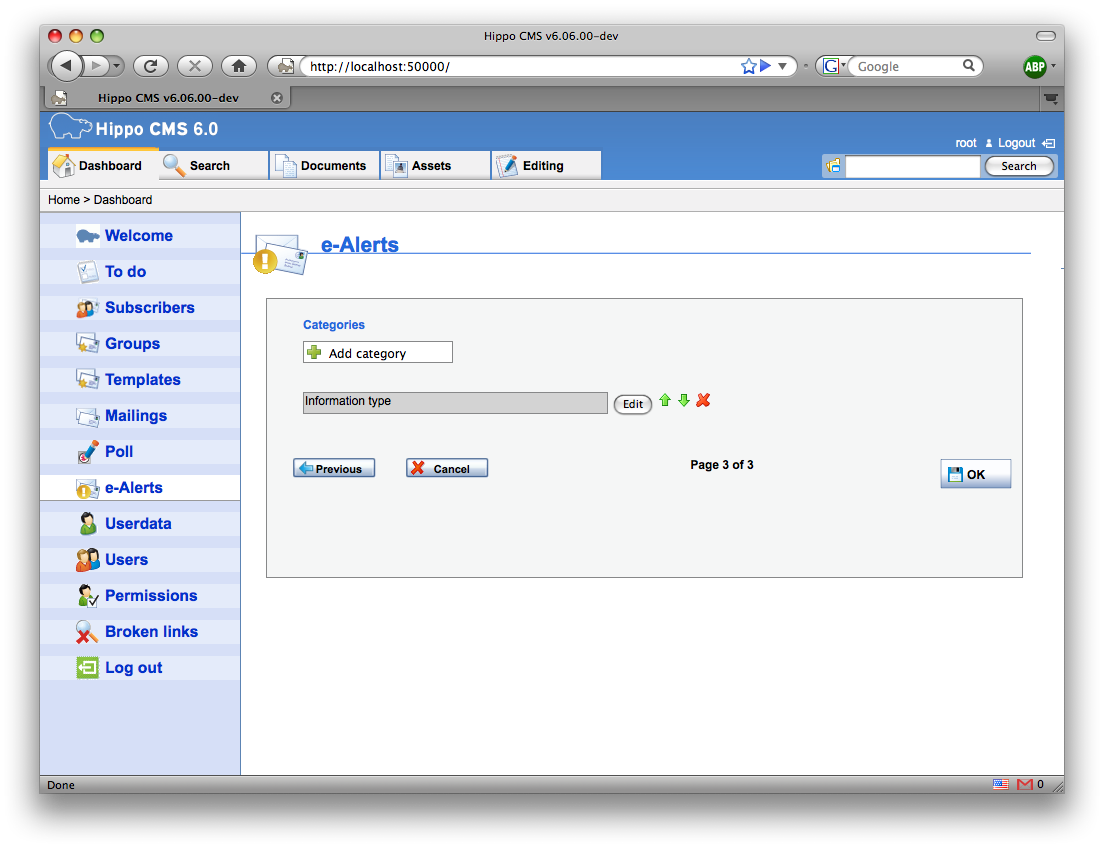Delete Information type with red X

[703, 400]
